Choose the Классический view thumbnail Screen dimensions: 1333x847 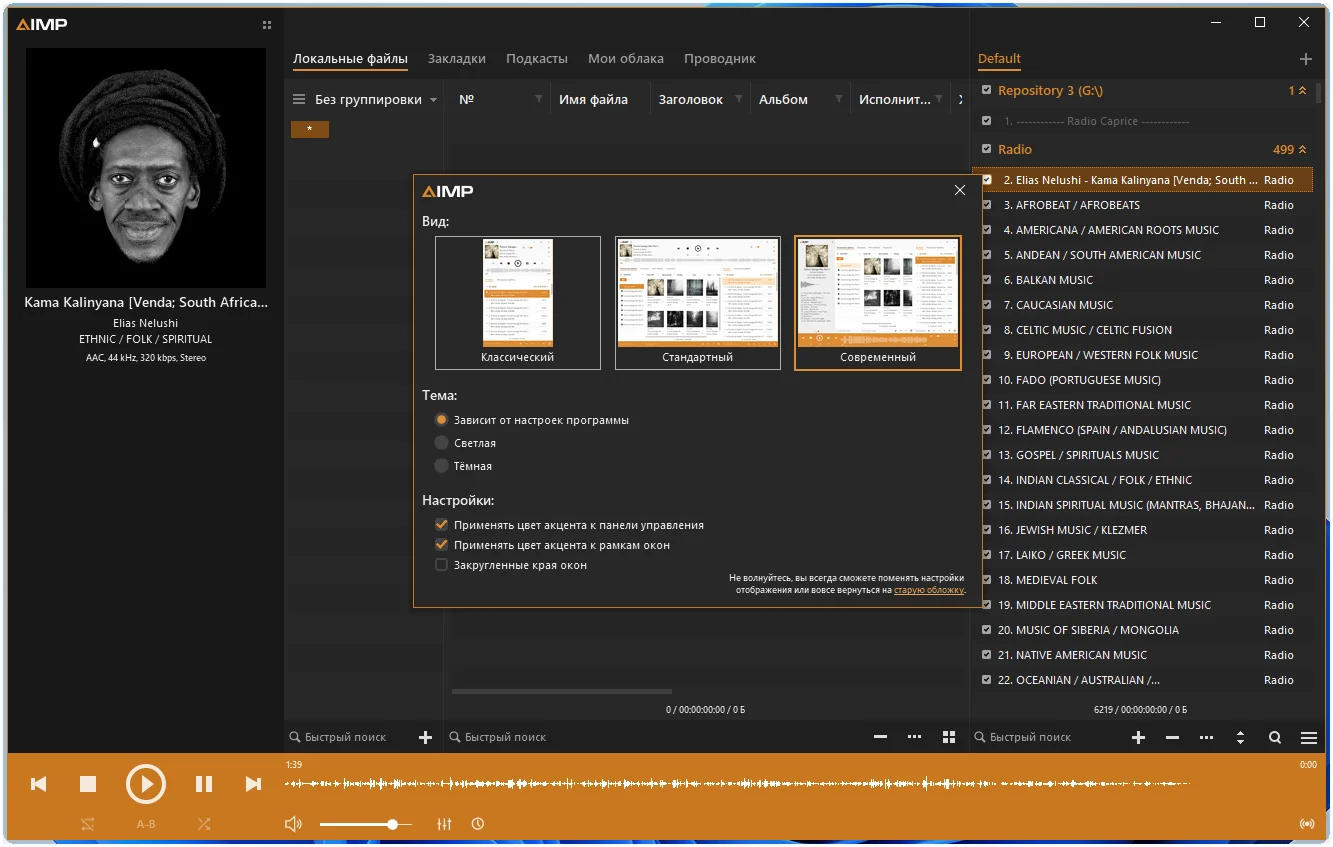(517, 303)
